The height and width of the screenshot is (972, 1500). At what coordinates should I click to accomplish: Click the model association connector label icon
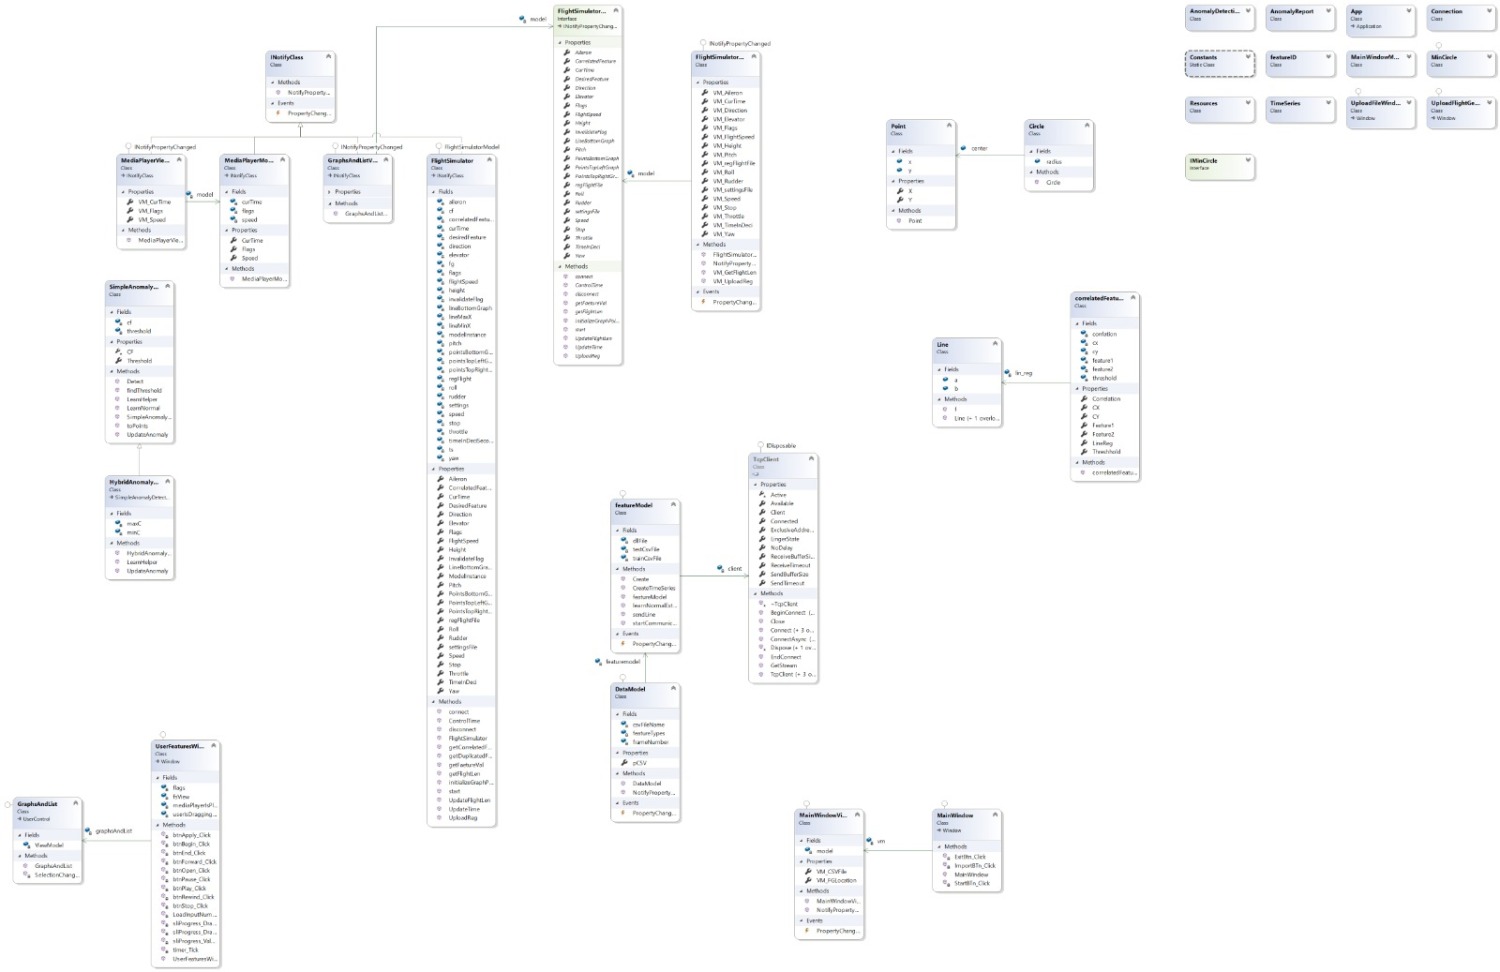pyautogui.click(x=523, y=18)
